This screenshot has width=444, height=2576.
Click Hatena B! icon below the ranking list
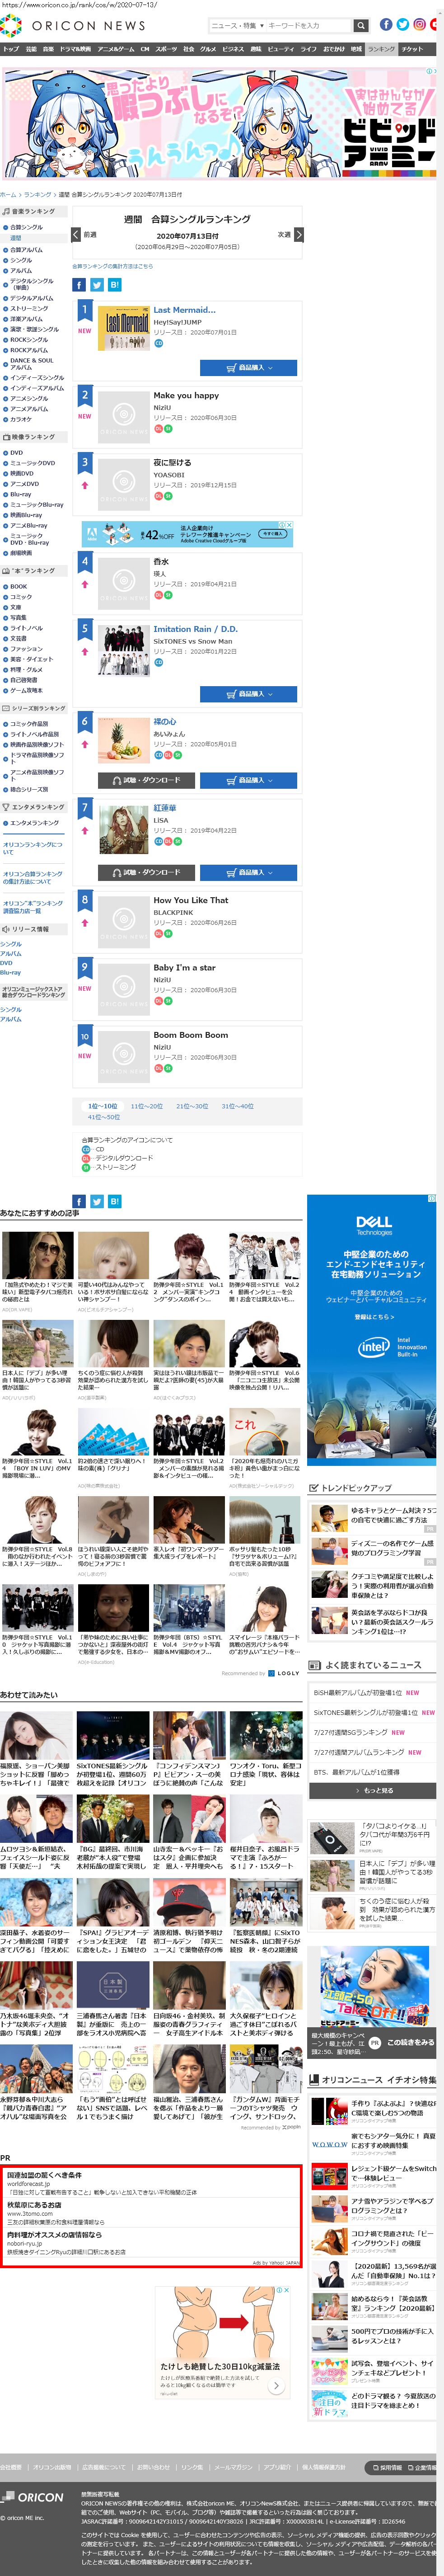(115, 1201)
